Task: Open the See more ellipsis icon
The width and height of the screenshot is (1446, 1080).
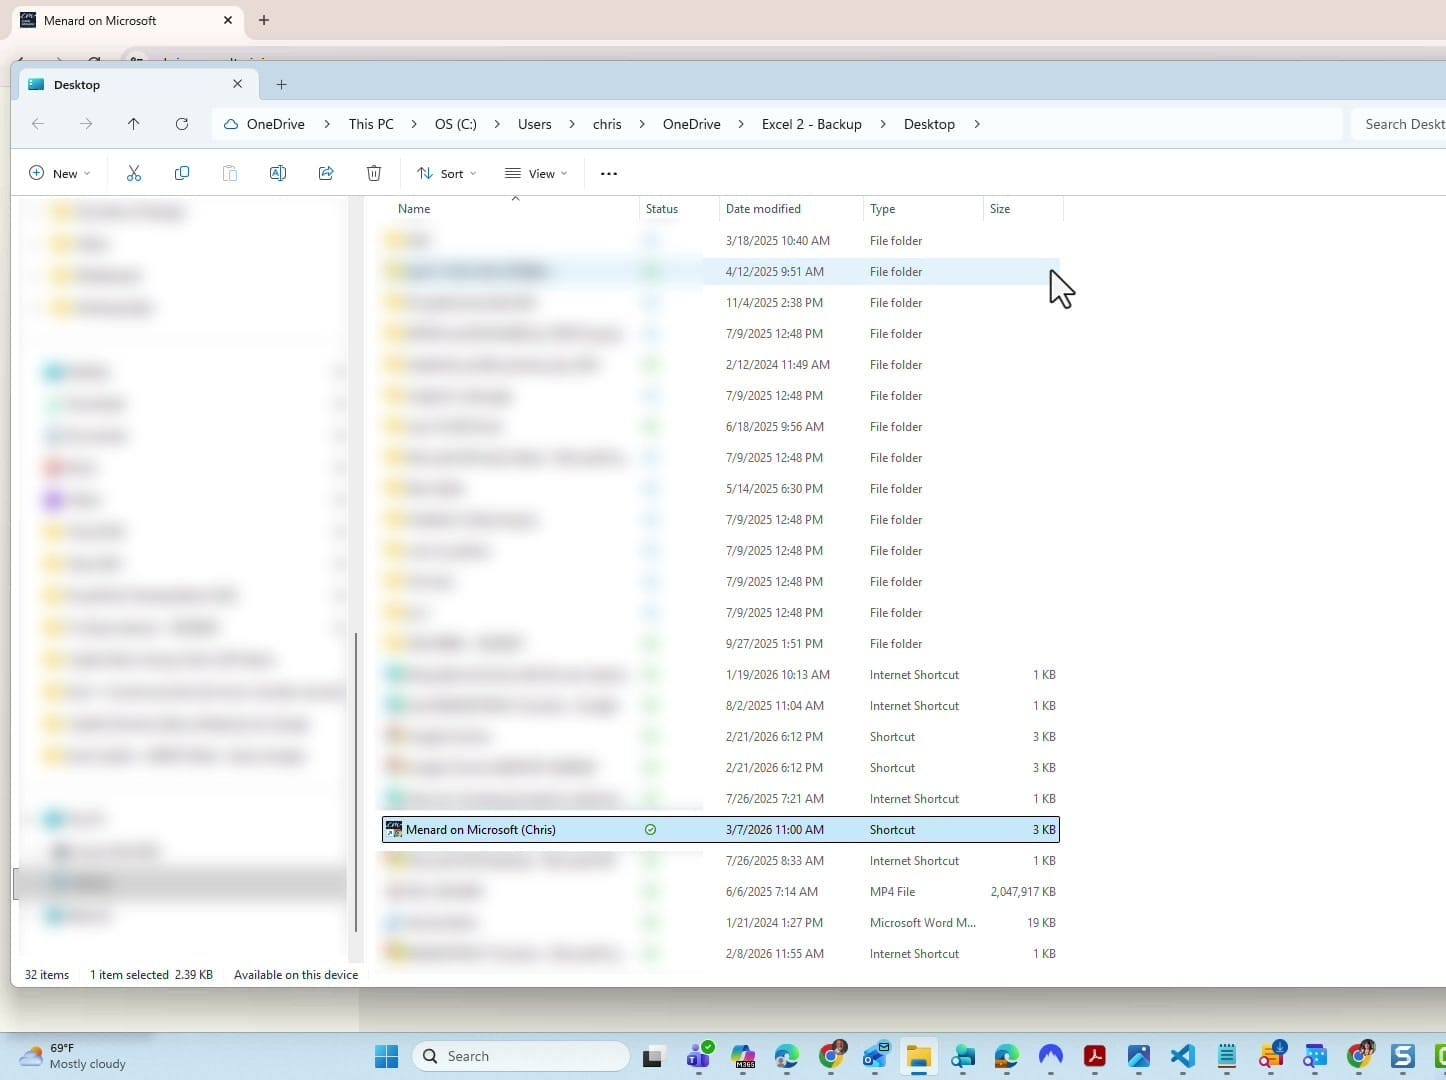Action: point(608,172)
